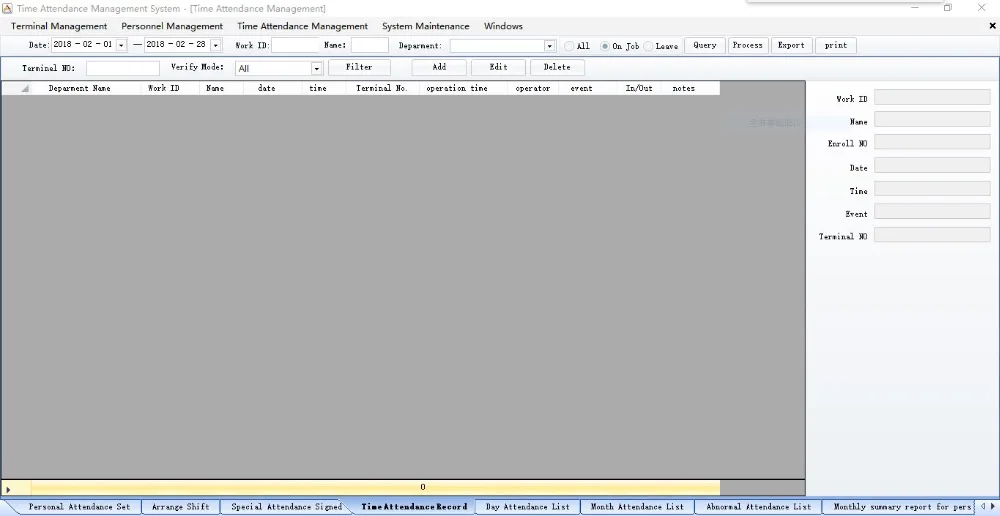
Task: Expand the Verify Mode dropdown
Action: click(316, 68)
